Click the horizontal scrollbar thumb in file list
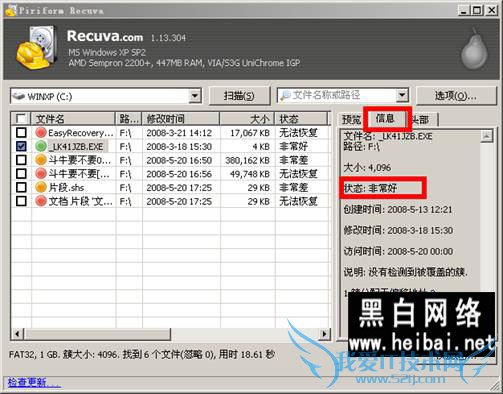The image size is (503, 394). [x=98, y=334]
